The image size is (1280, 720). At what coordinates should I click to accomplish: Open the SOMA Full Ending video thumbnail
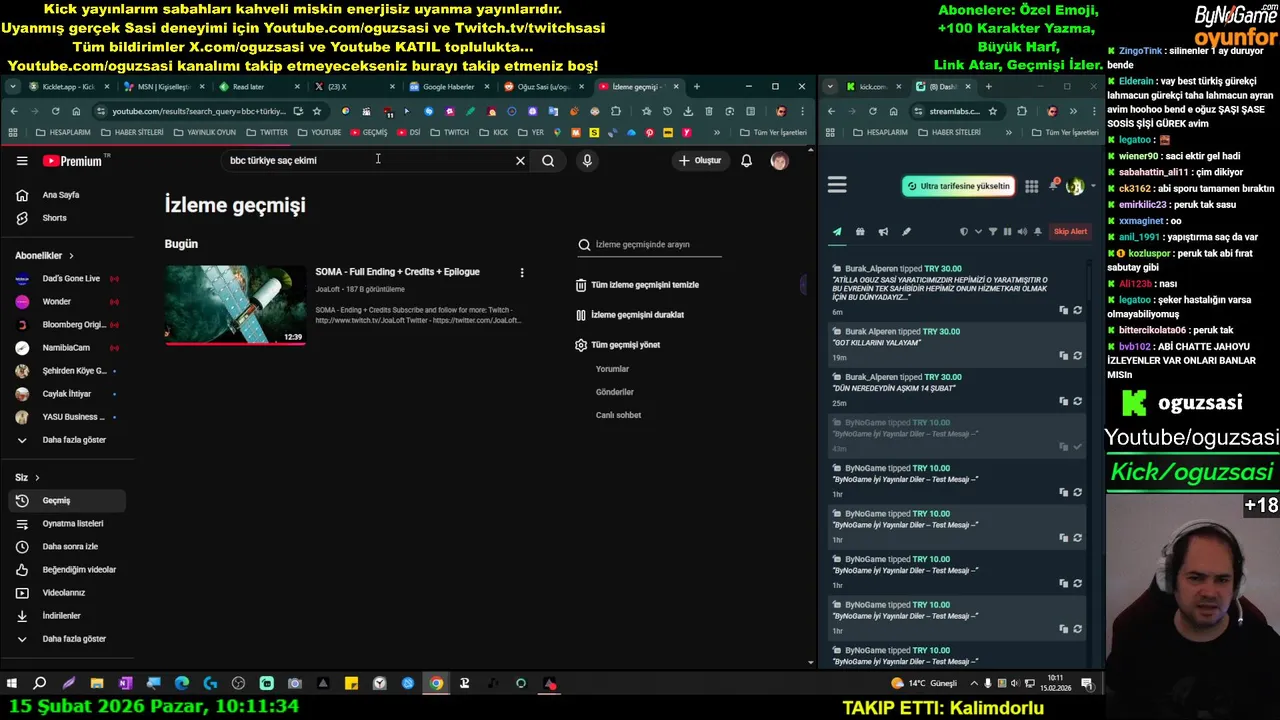[x=235, y=304]
